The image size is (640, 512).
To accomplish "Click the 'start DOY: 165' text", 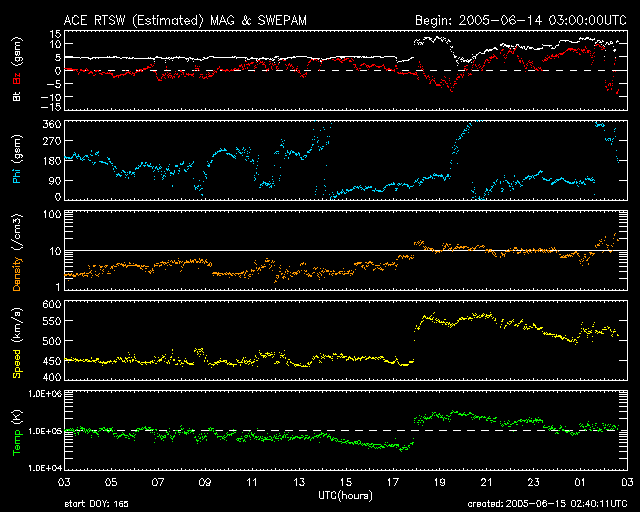I will 96,504.
